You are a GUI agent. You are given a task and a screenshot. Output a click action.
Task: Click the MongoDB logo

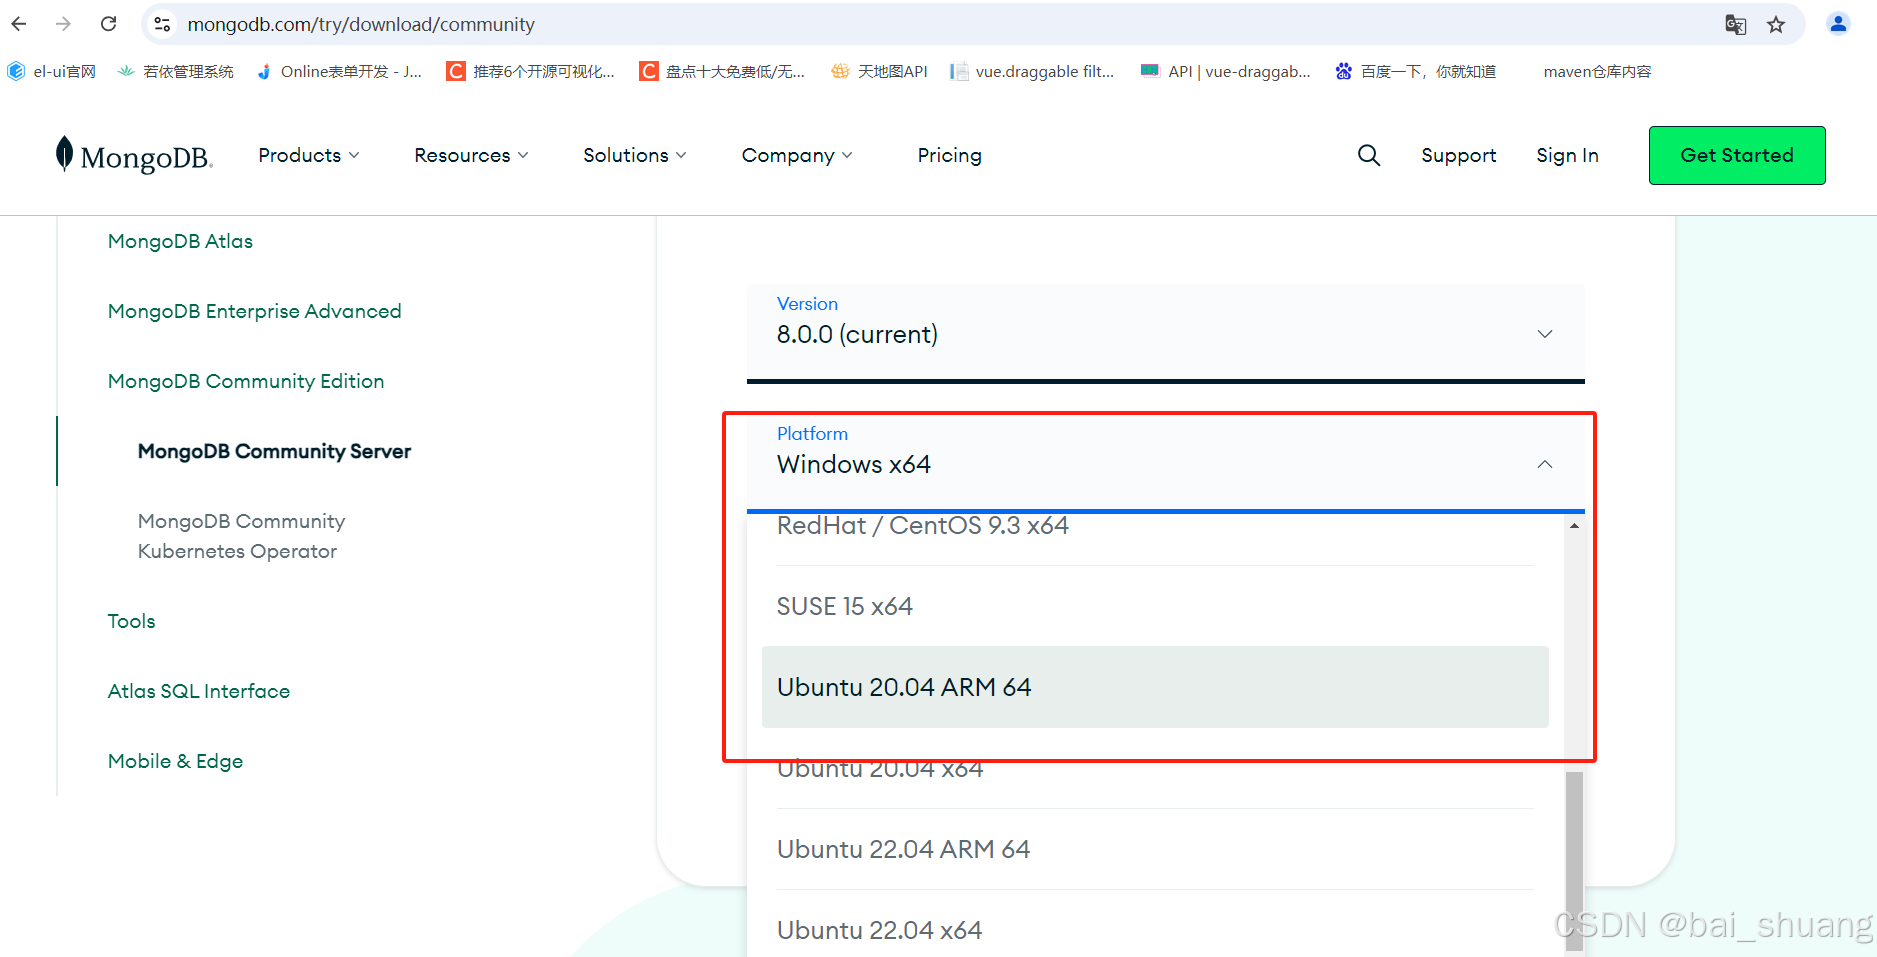point(134,155)
